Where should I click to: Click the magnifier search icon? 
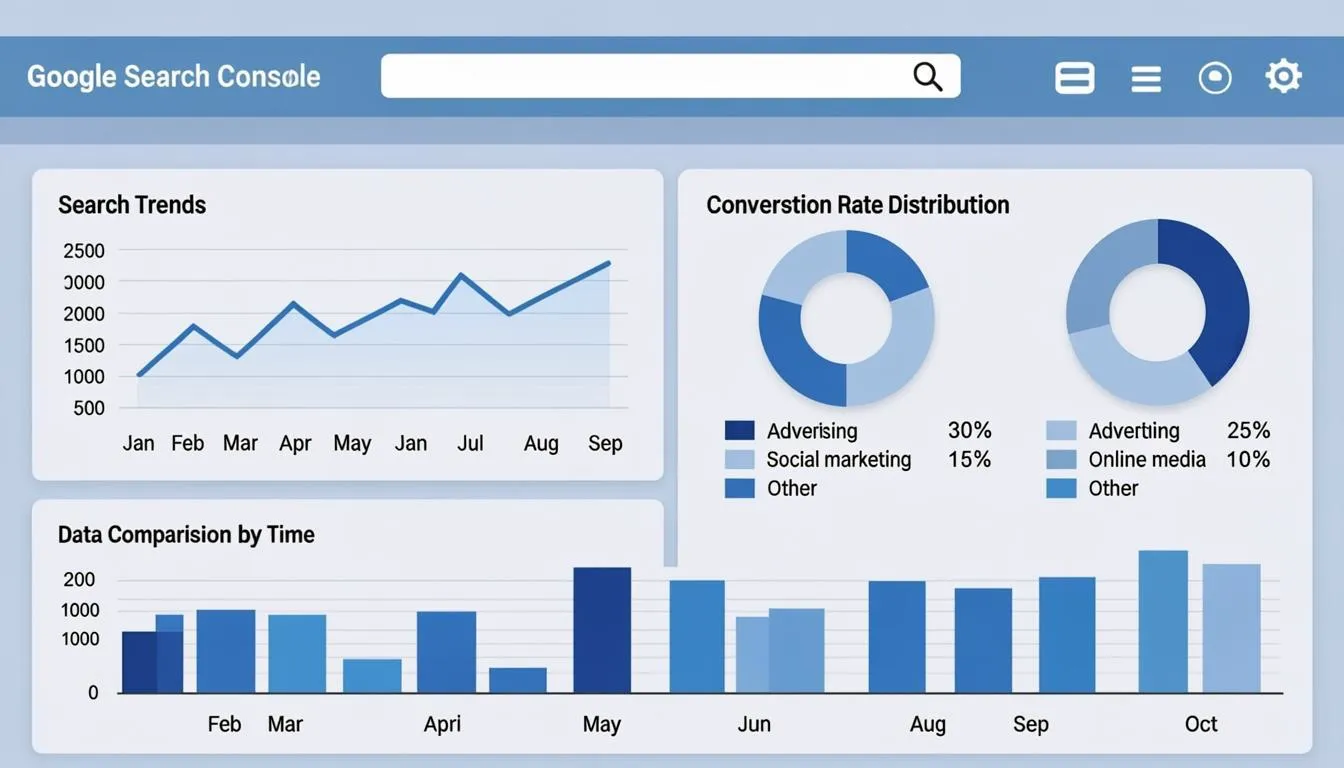pos(928,76)
